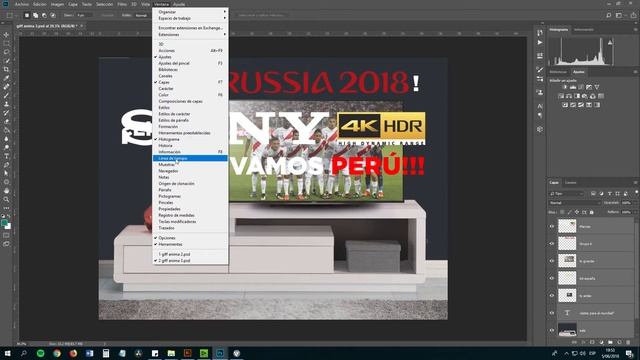Click lock all layer icon

(x=592, y=212)
